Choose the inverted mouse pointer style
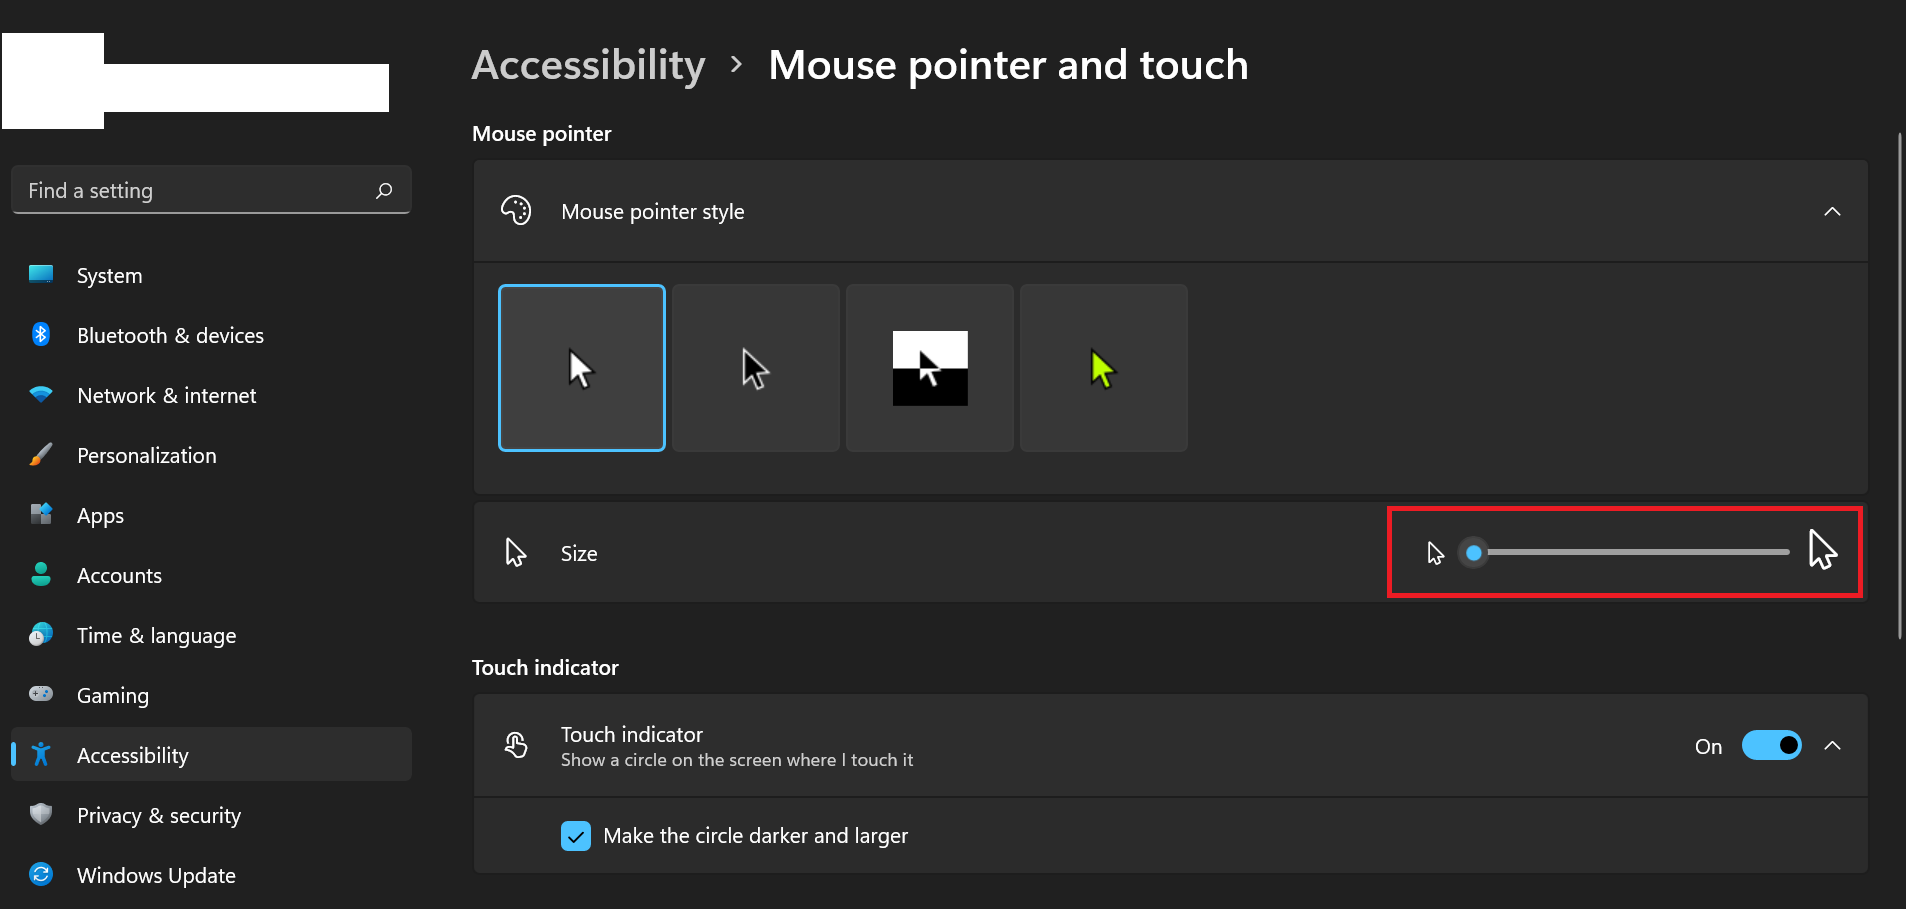Screen dimensions: 1906x909 point(929,368)
